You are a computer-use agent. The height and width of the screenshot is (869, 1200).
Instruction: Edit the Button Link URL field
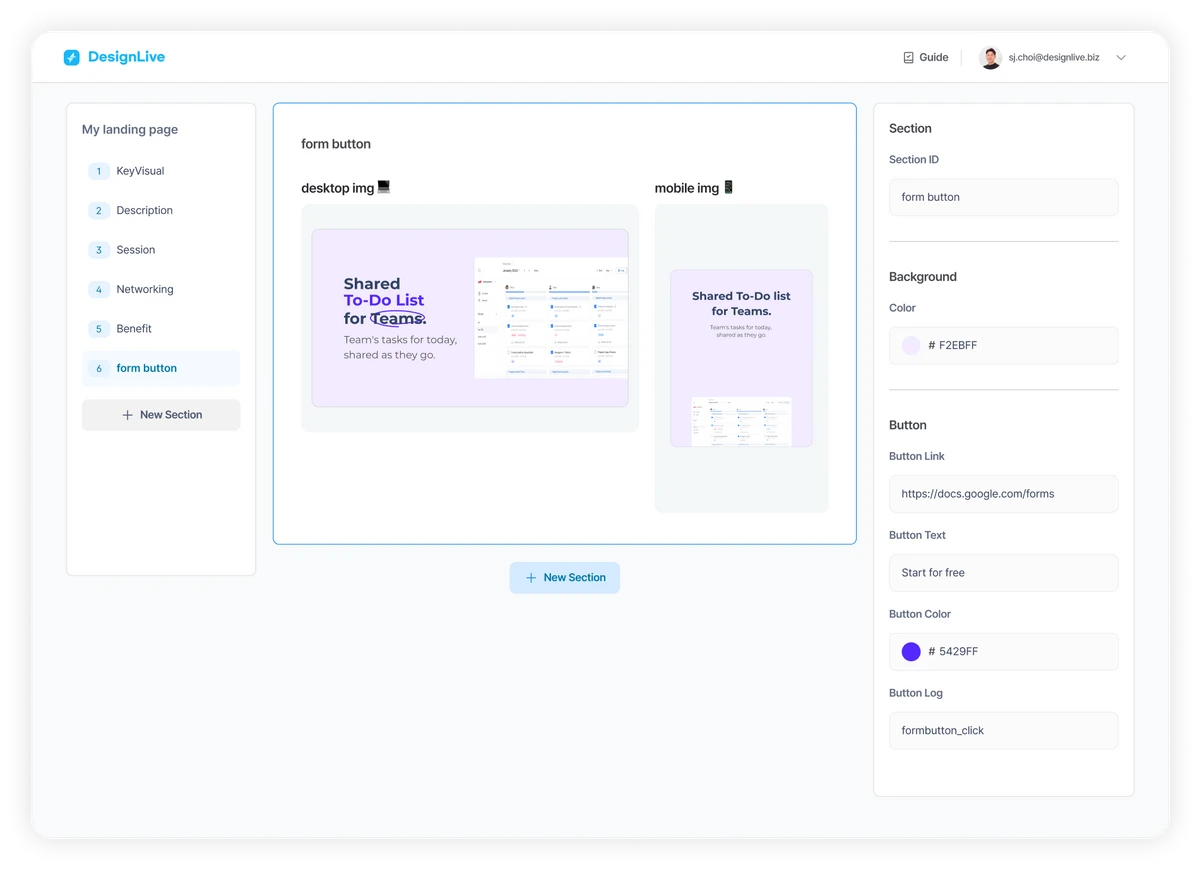coord(1004,494)
